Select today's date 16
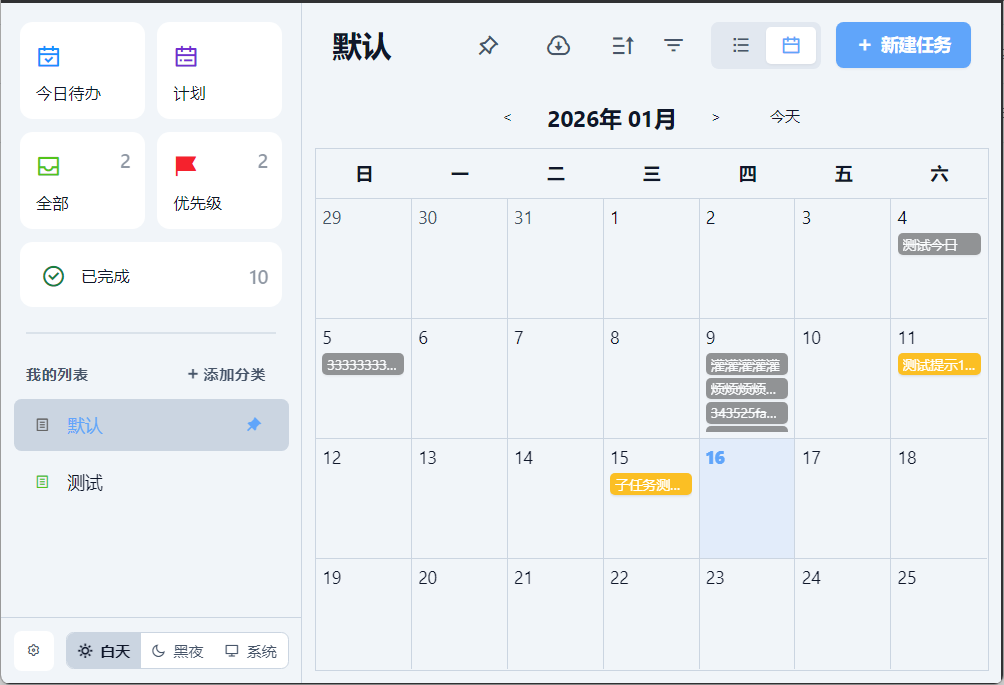The width and height of the screenshot is (1004, 685). click(x=747, y=498)
